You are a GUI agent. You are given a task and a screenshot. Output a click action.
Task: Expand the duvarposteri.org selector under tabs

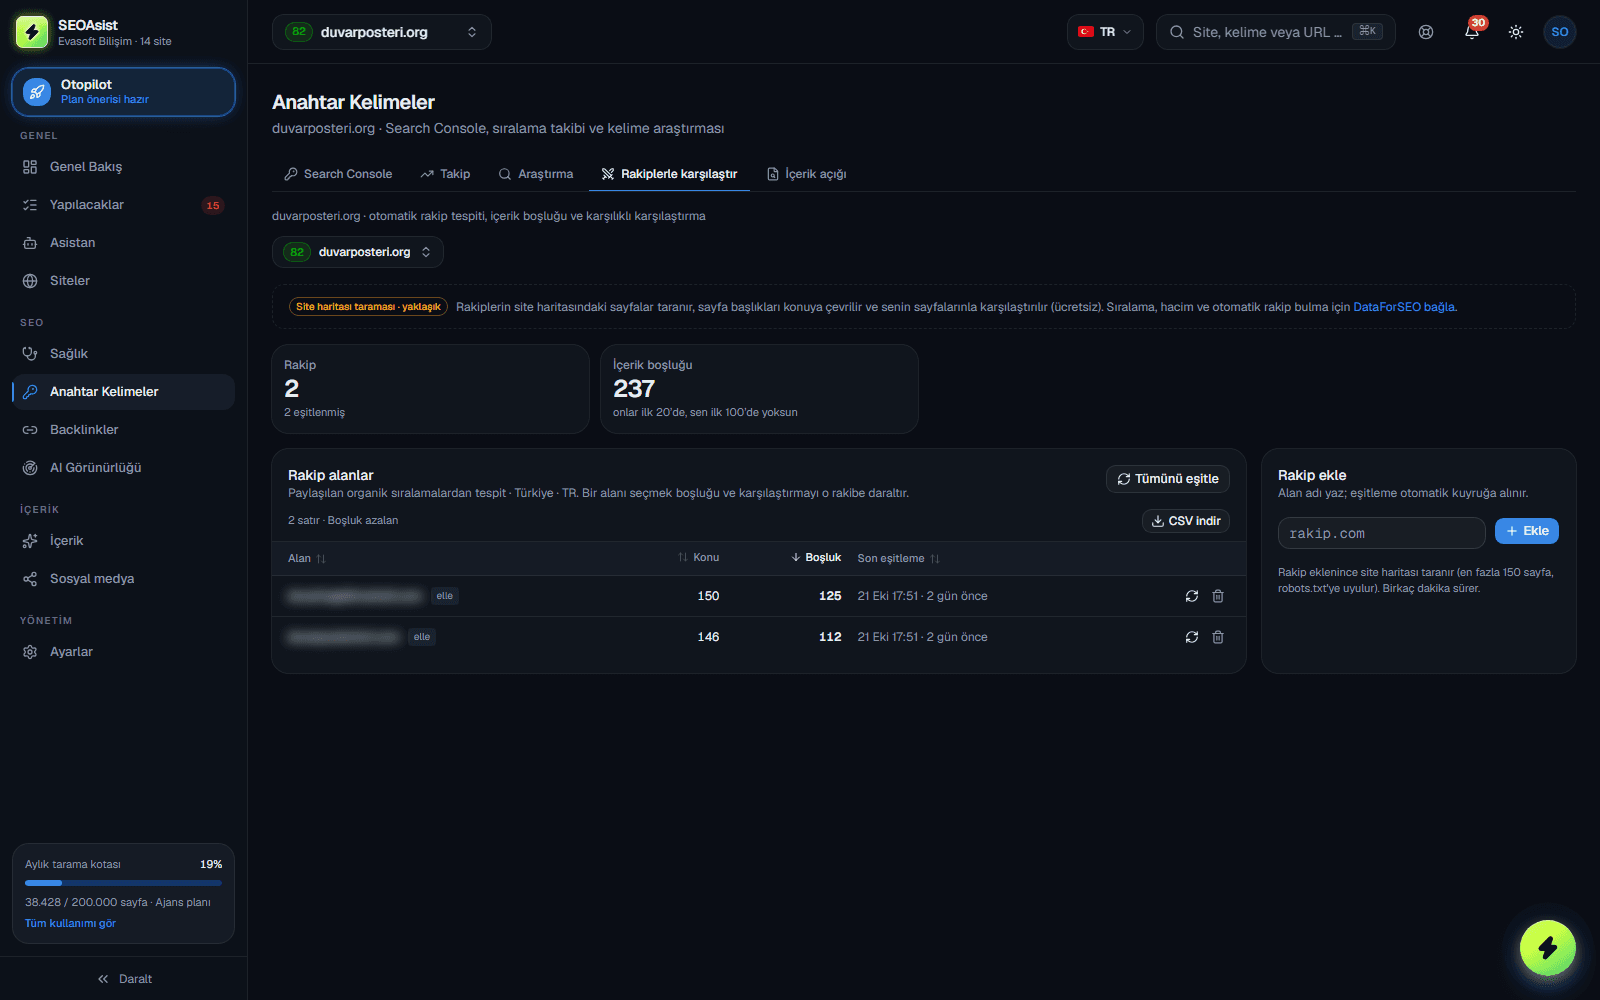click(358, 252)
